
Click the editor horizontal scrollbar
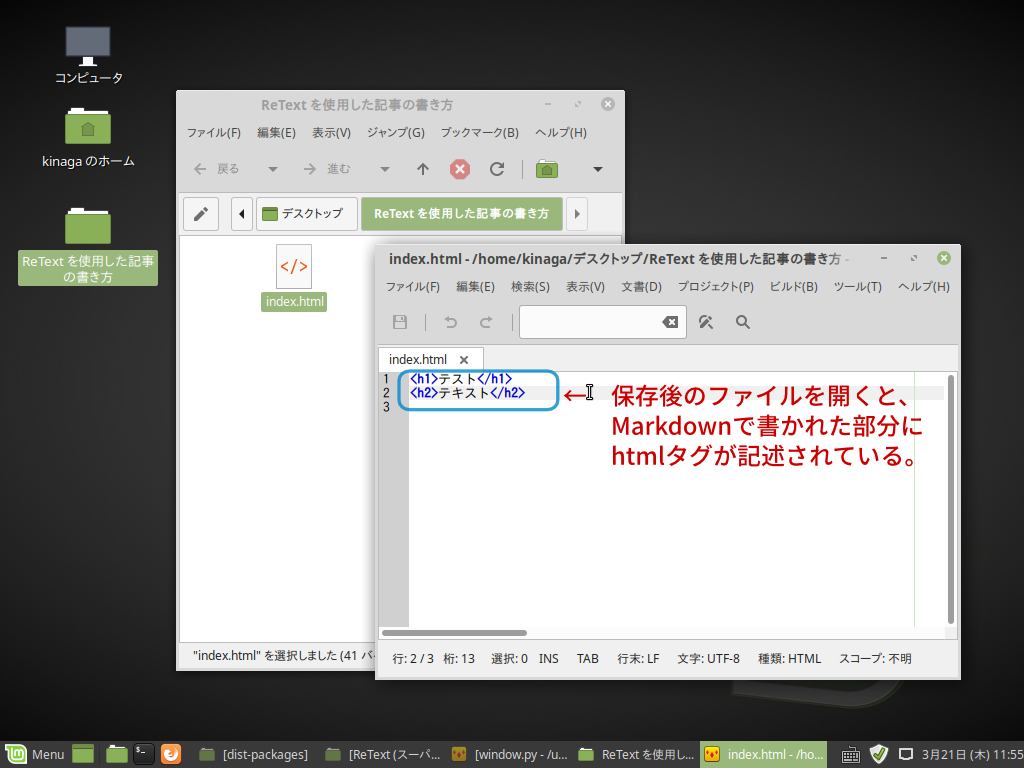pos(455,633)
